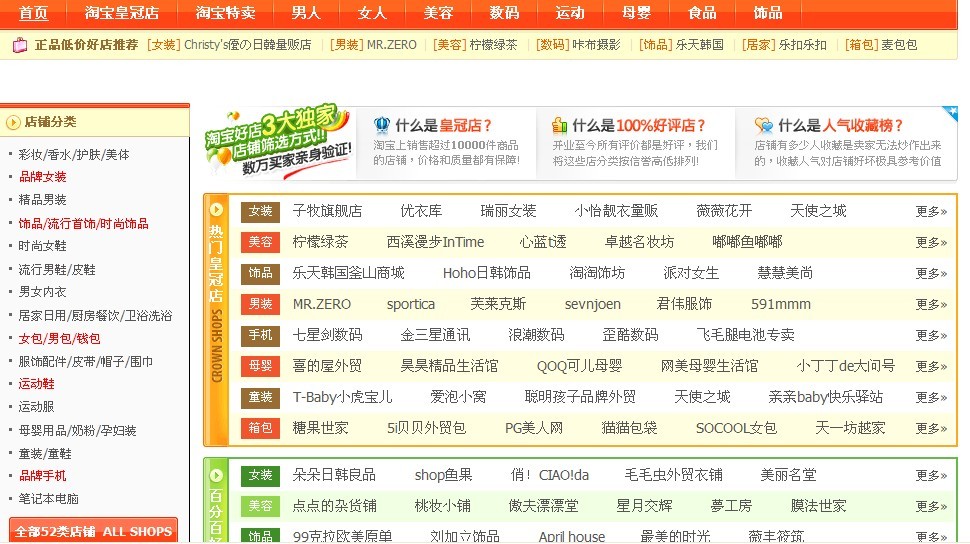This screenshot has width=970, height=544.
Task: Click the arrow icon next to 店铺分类
Action: (13, 122)
